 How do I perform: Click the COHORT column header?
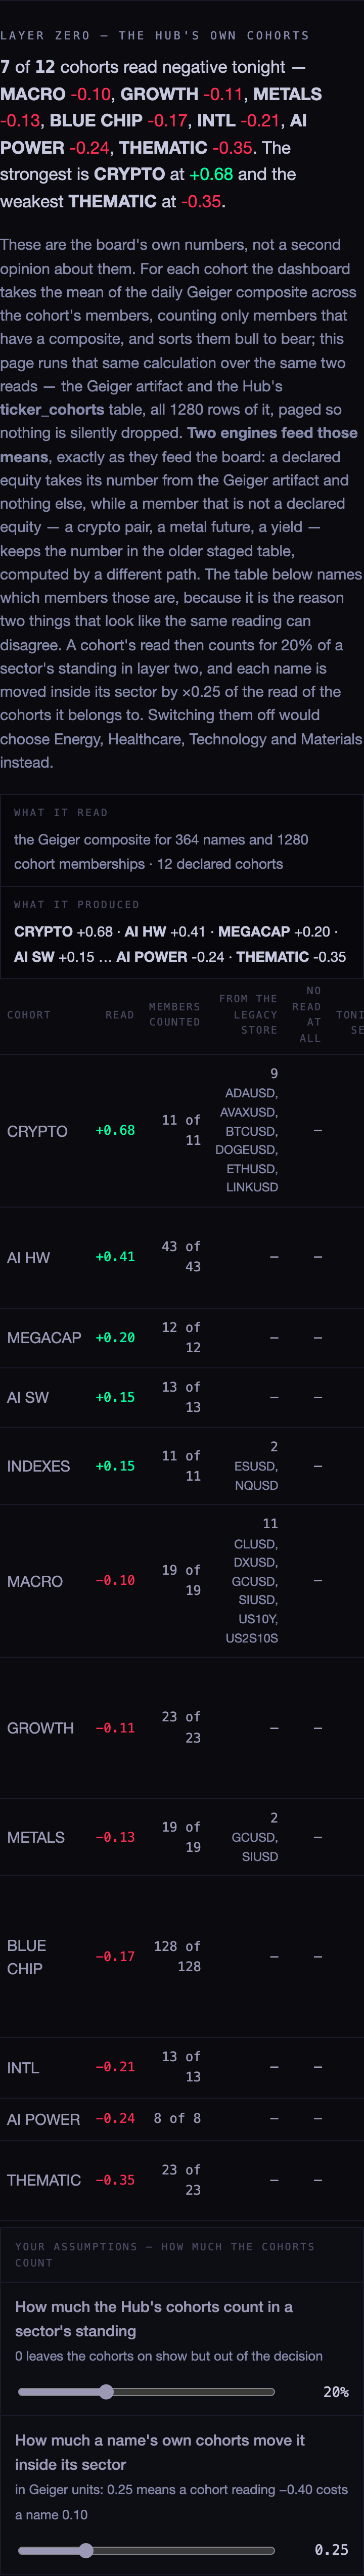coord(29,1014)
